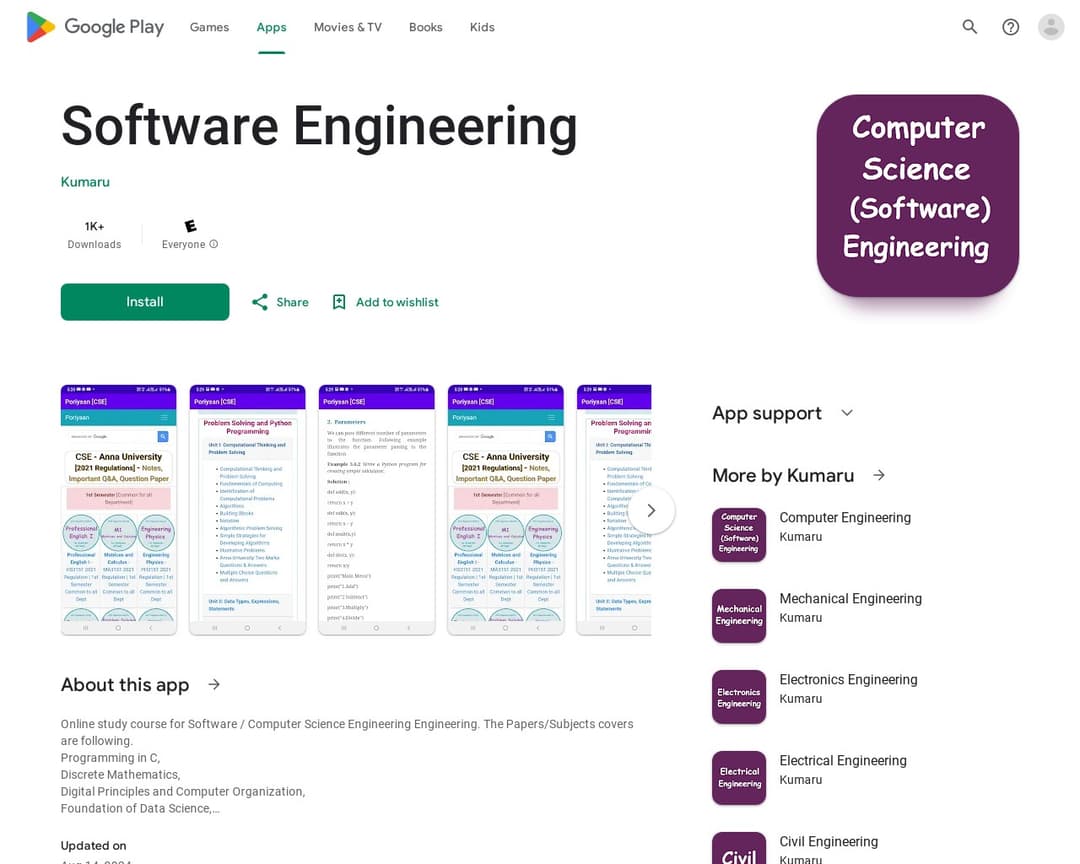Click the 1K+ Downloads text

pos(94,235)
